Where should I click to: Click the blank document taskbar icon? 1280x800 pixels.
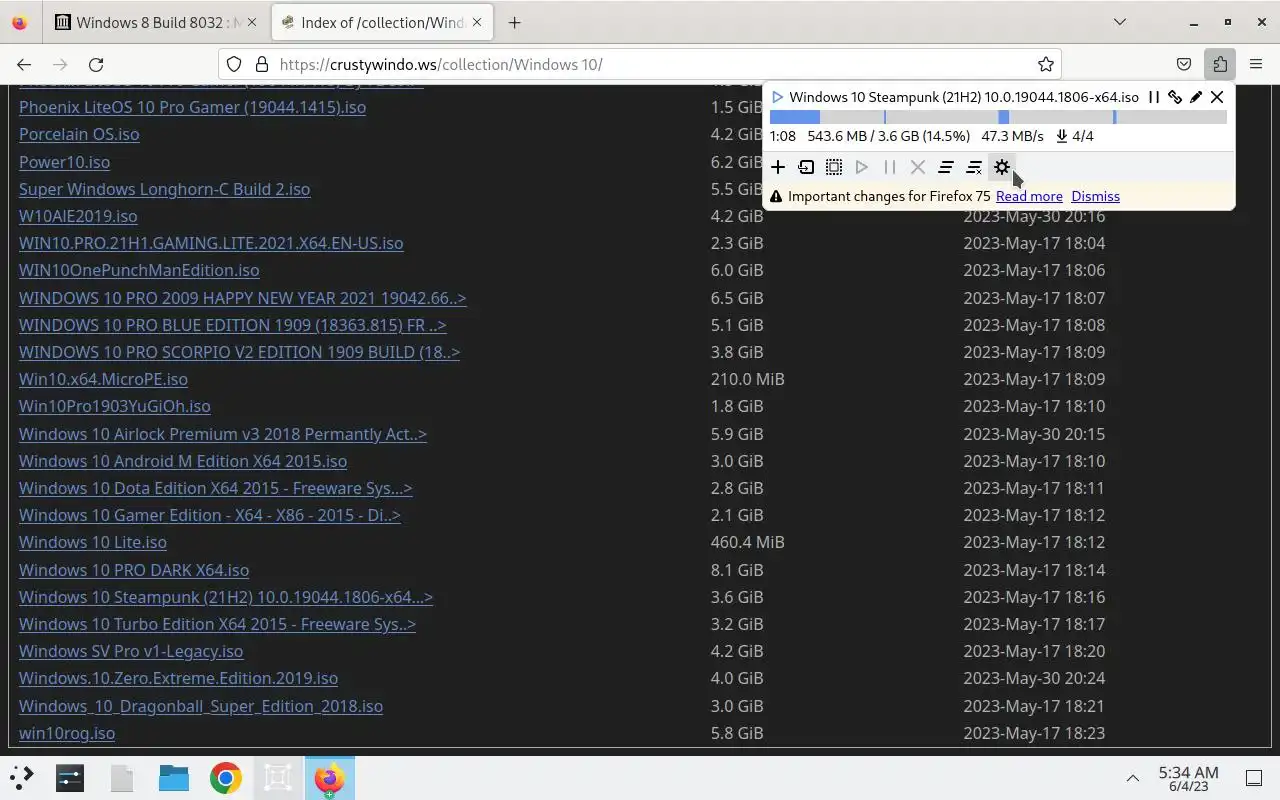pos(122,777)
